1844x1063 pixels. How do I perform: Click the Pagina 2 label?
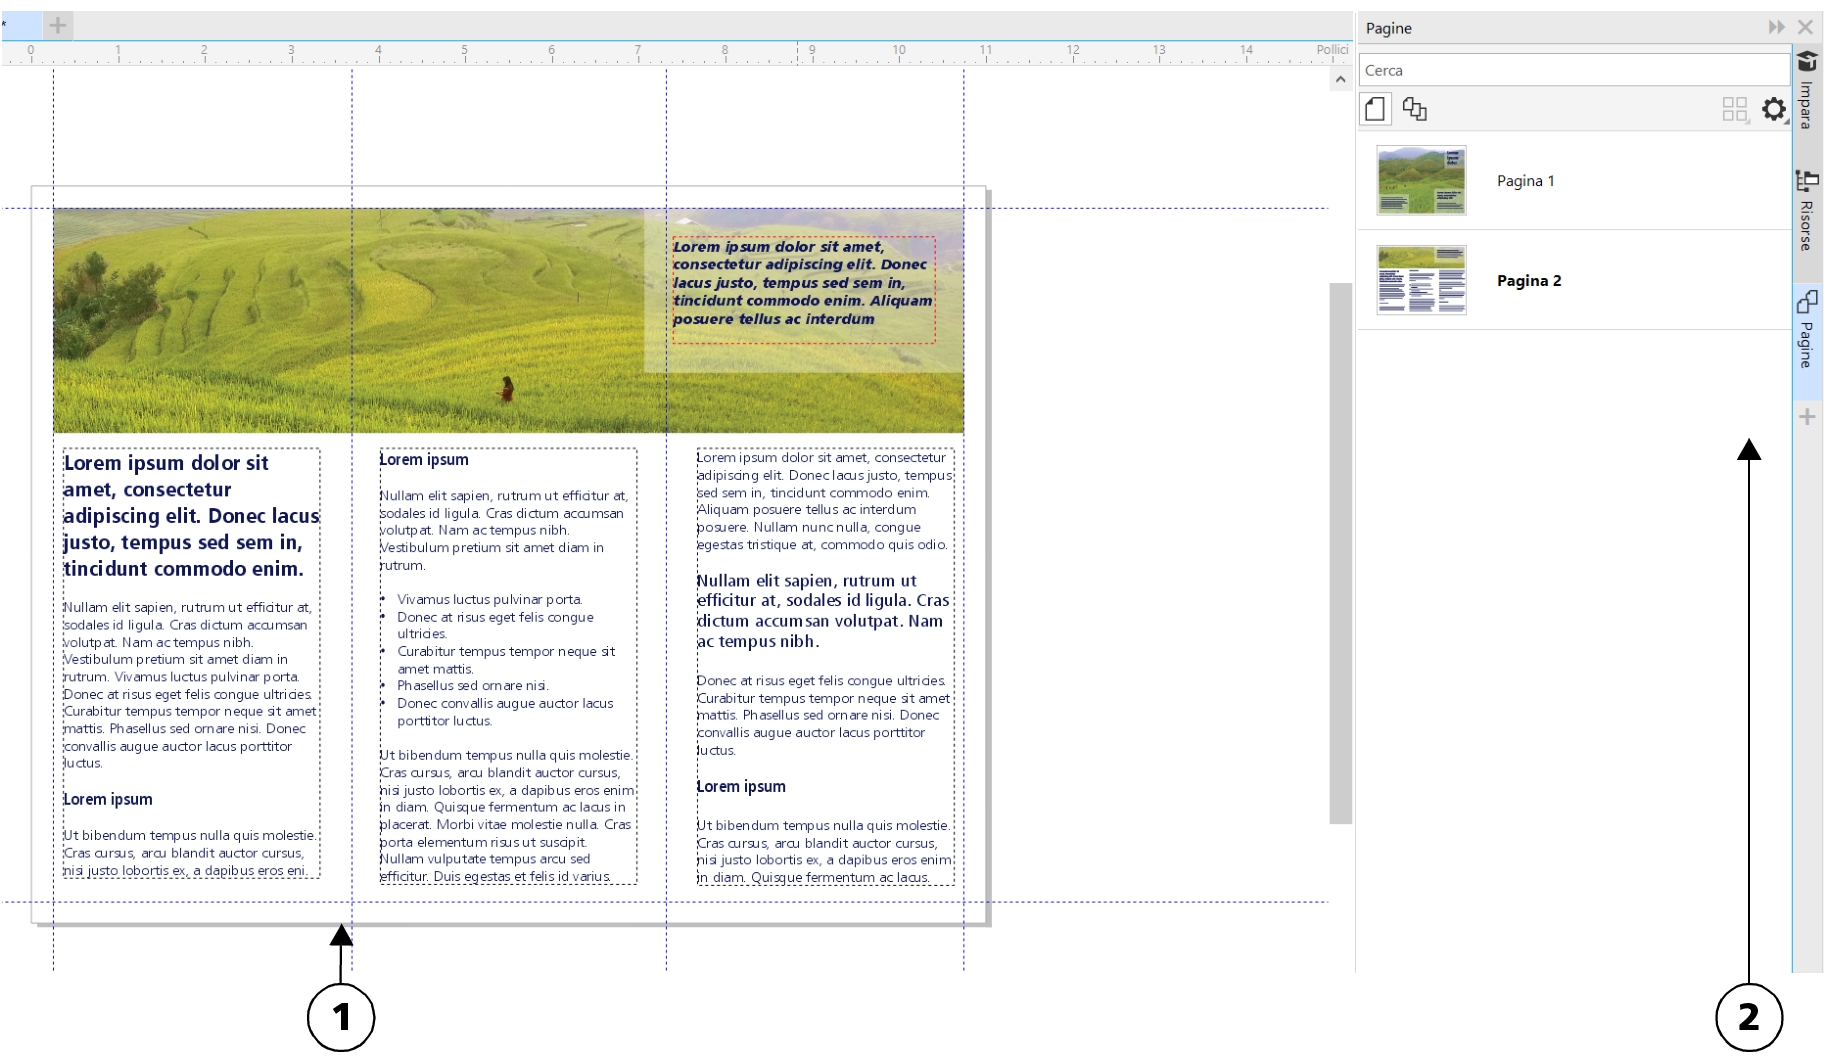[x=1528, y=281]
